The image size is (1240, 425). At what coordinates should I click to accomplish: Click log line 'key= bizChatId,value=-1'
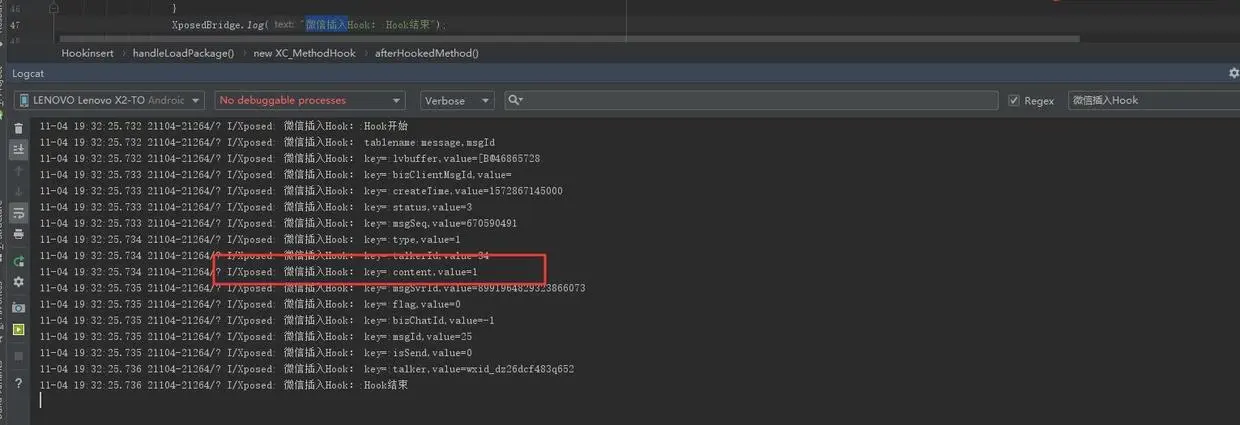click(267, 321)
